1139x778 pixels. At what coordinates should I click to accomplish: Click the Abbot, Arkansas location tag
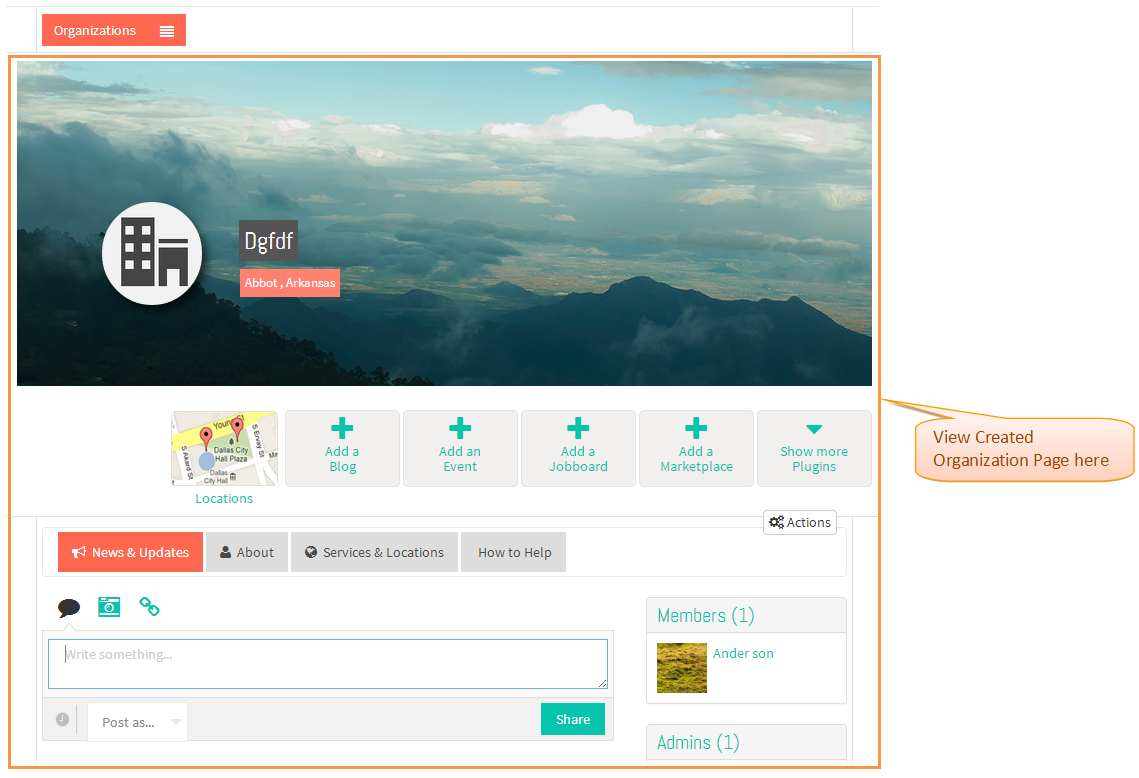click(290, 283)
